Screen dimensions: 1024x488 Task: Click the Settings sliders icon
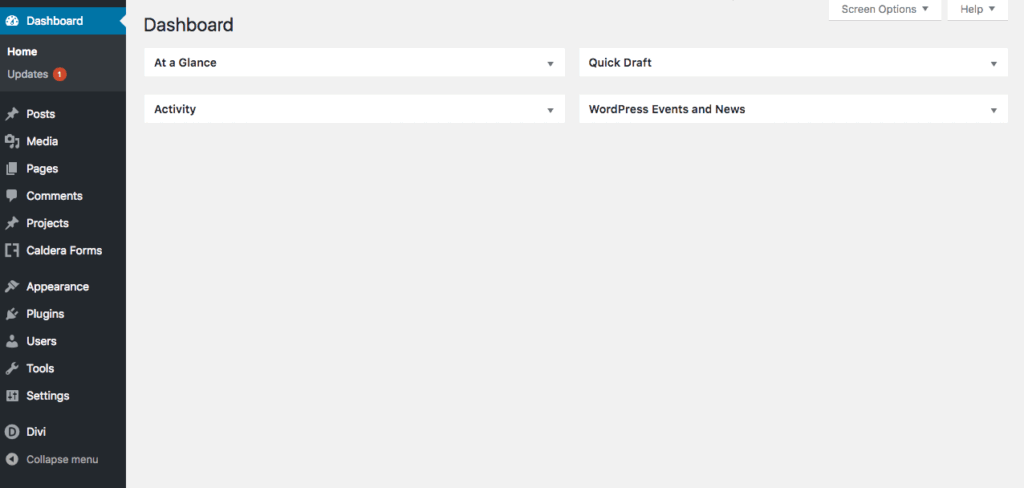pos(12,396)
